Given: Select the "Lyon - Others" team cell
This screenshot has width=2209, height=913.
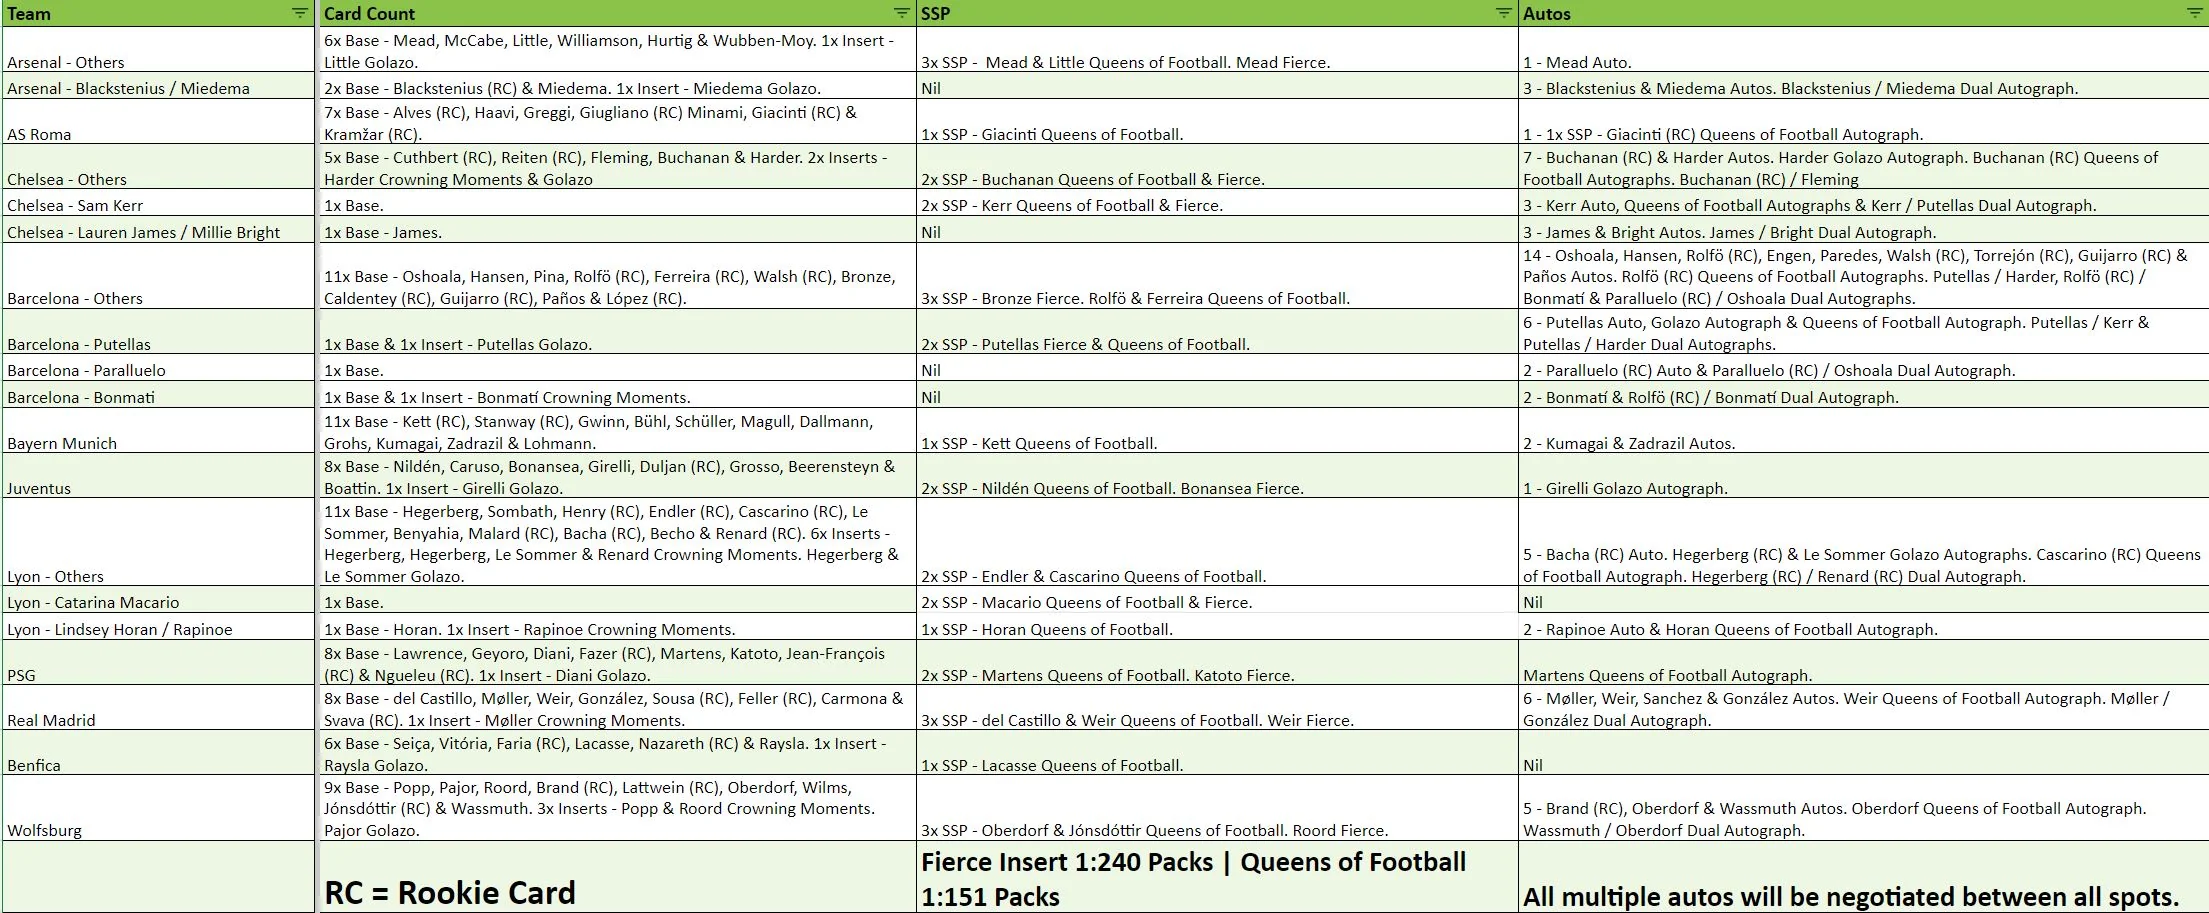Looking at the screenshot, I should (160, 543).
